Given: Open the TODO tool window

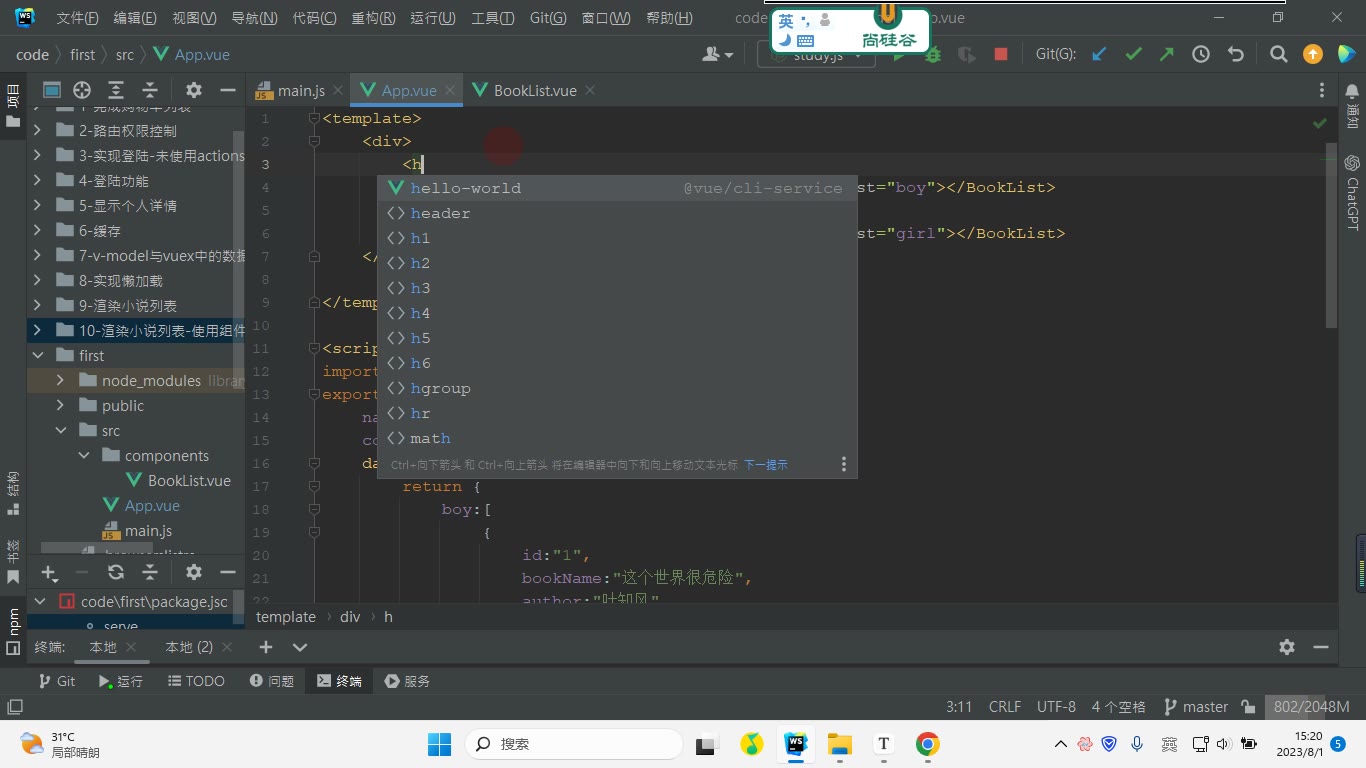Looking at the screenshot, I should pos(195,681).
